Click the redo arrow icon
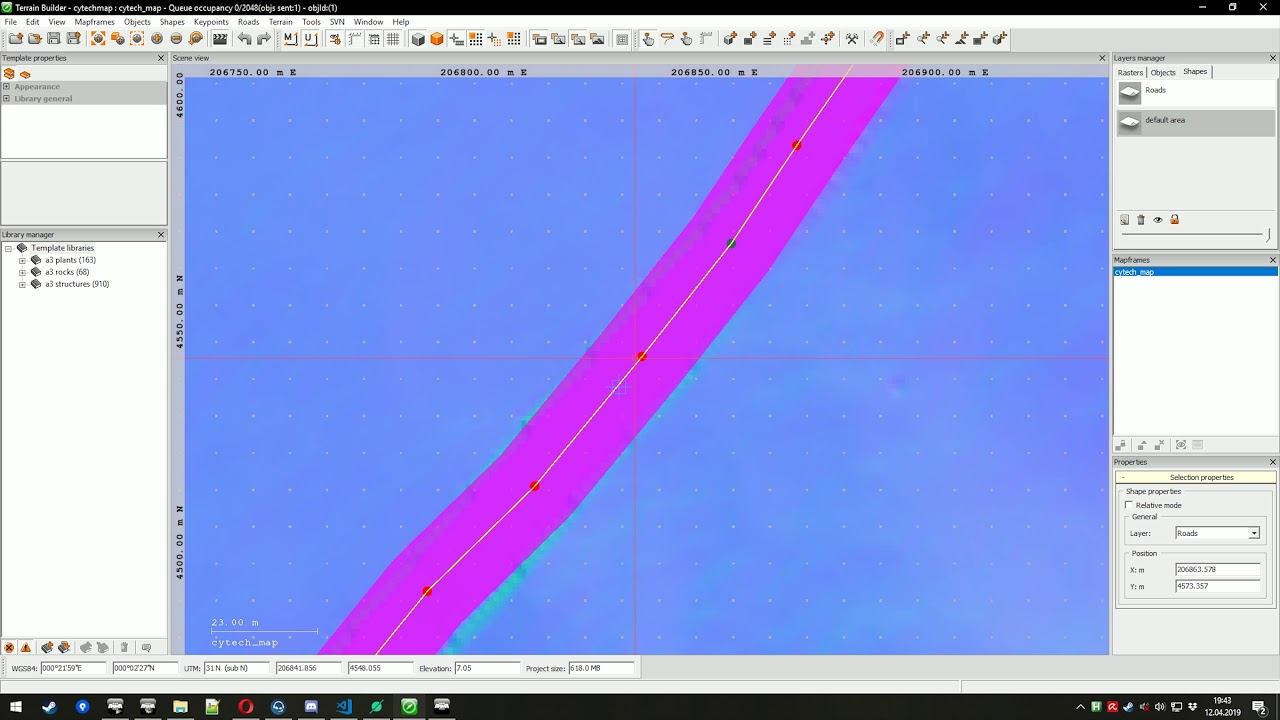 [x=264, y=39]
